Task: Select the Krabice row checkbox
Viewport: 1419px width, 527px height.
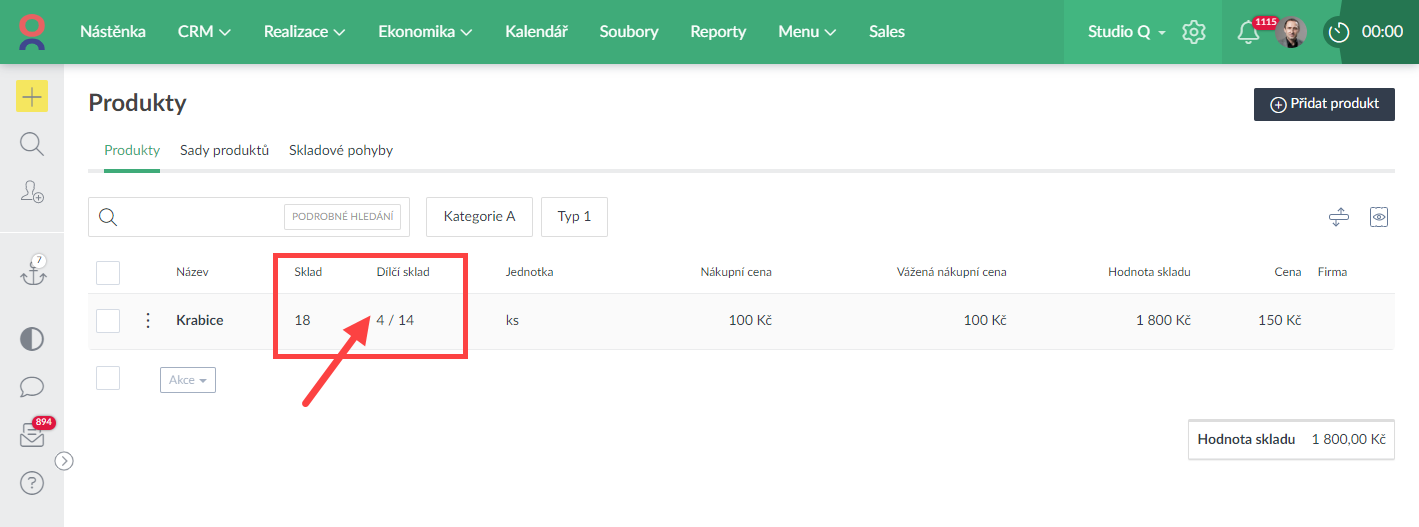Action: 108,321
